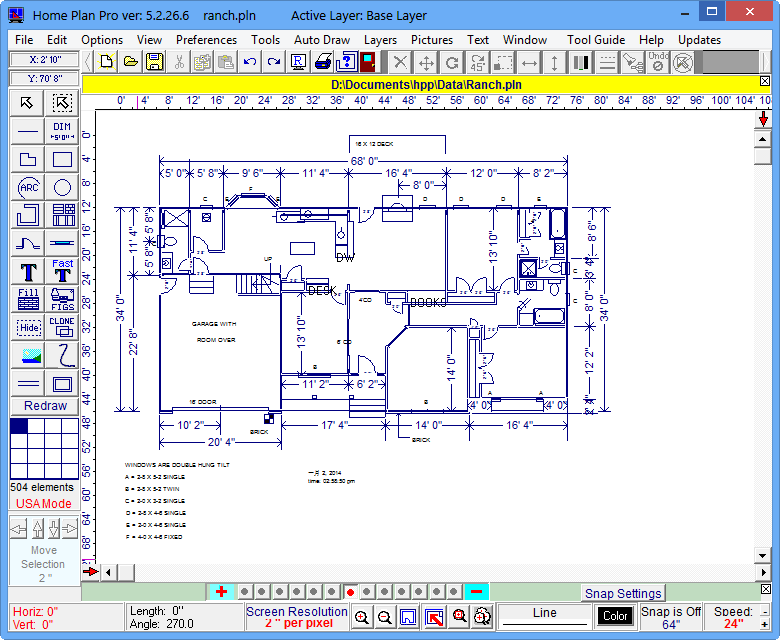The height and width of the screenshot is (640, 780).
Task: Select the Arc drawing tool
Action: (x=28, y=187)
